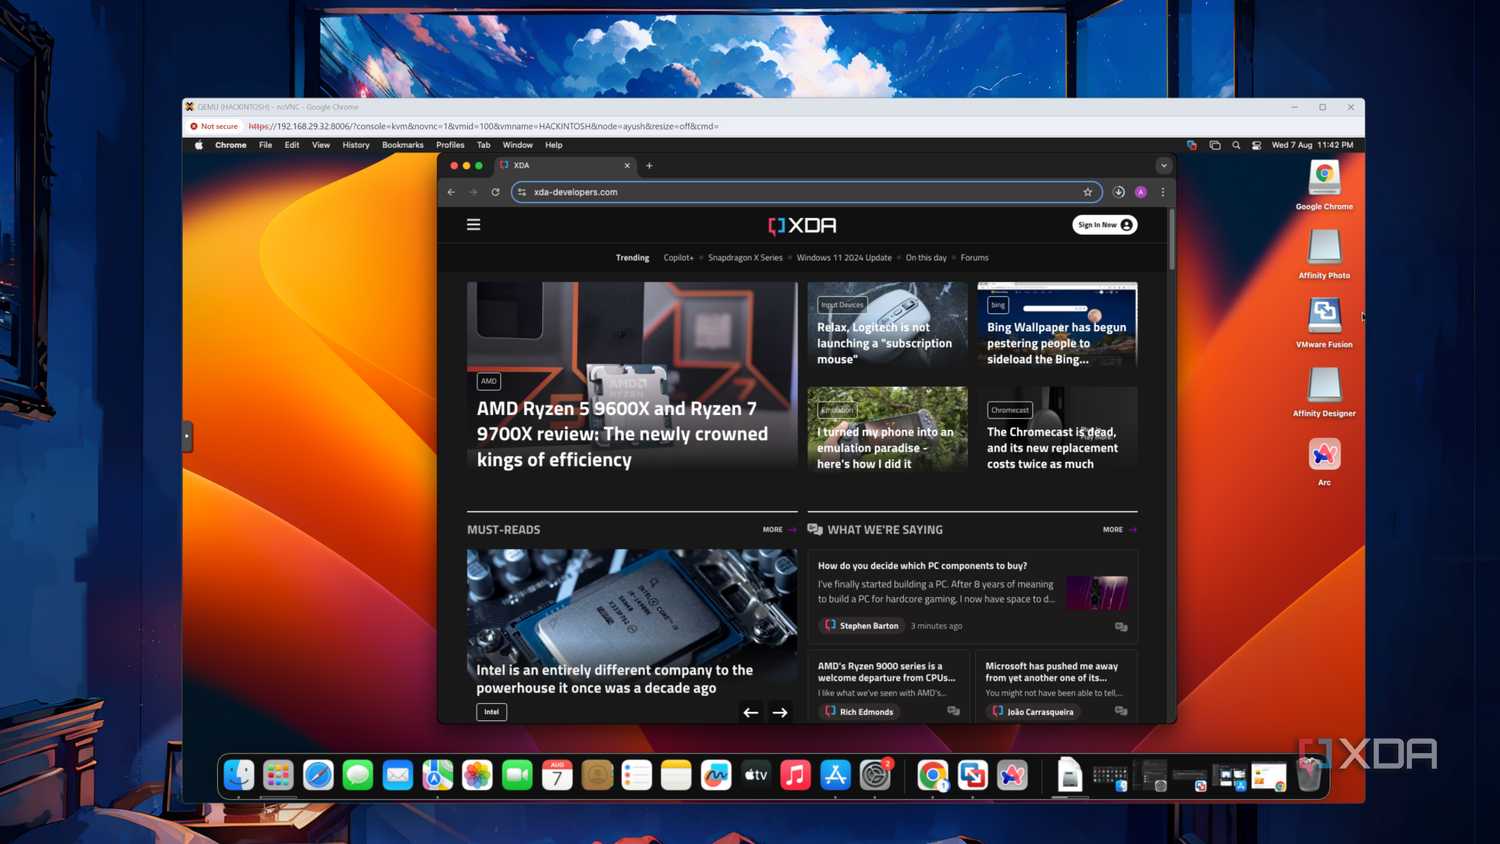Viewport: 1500px width, 844px height.
Task: Open the Chromecast is dead article
Action: [1052, 448]
